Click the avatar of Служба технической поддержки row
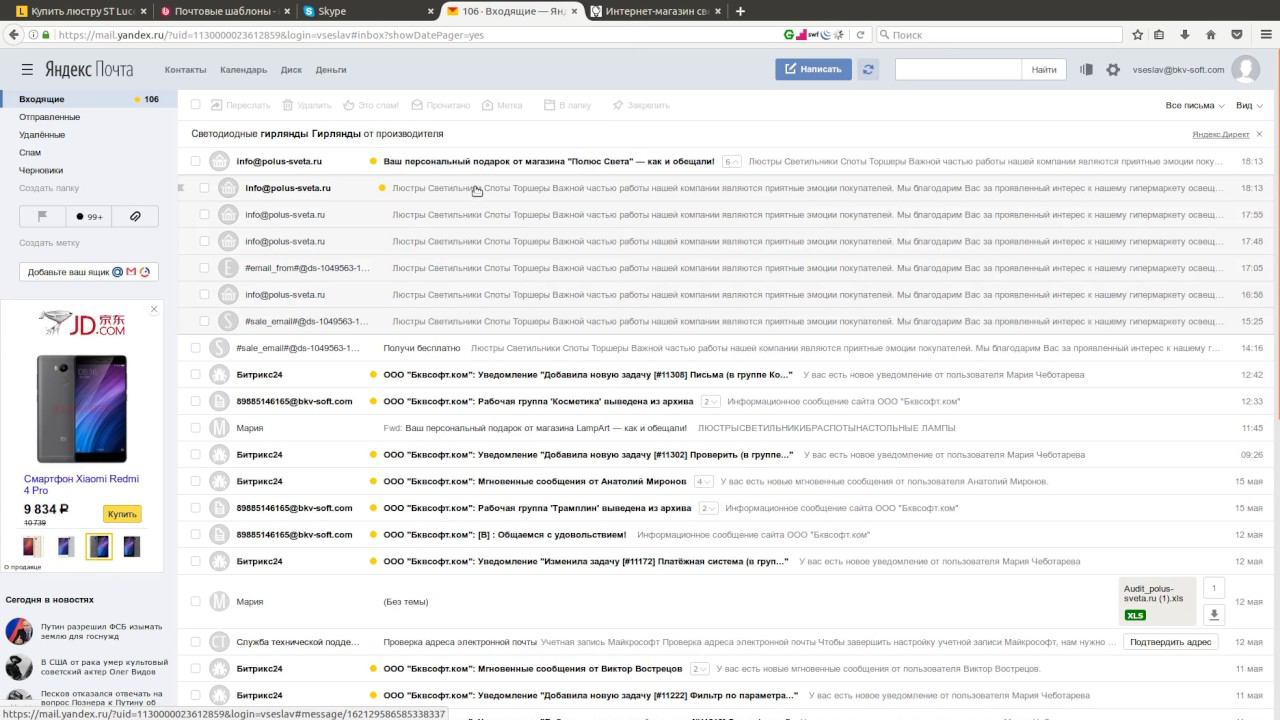Image resolution: width=1280 pixels, height=720 pixels. click(219, 642)
